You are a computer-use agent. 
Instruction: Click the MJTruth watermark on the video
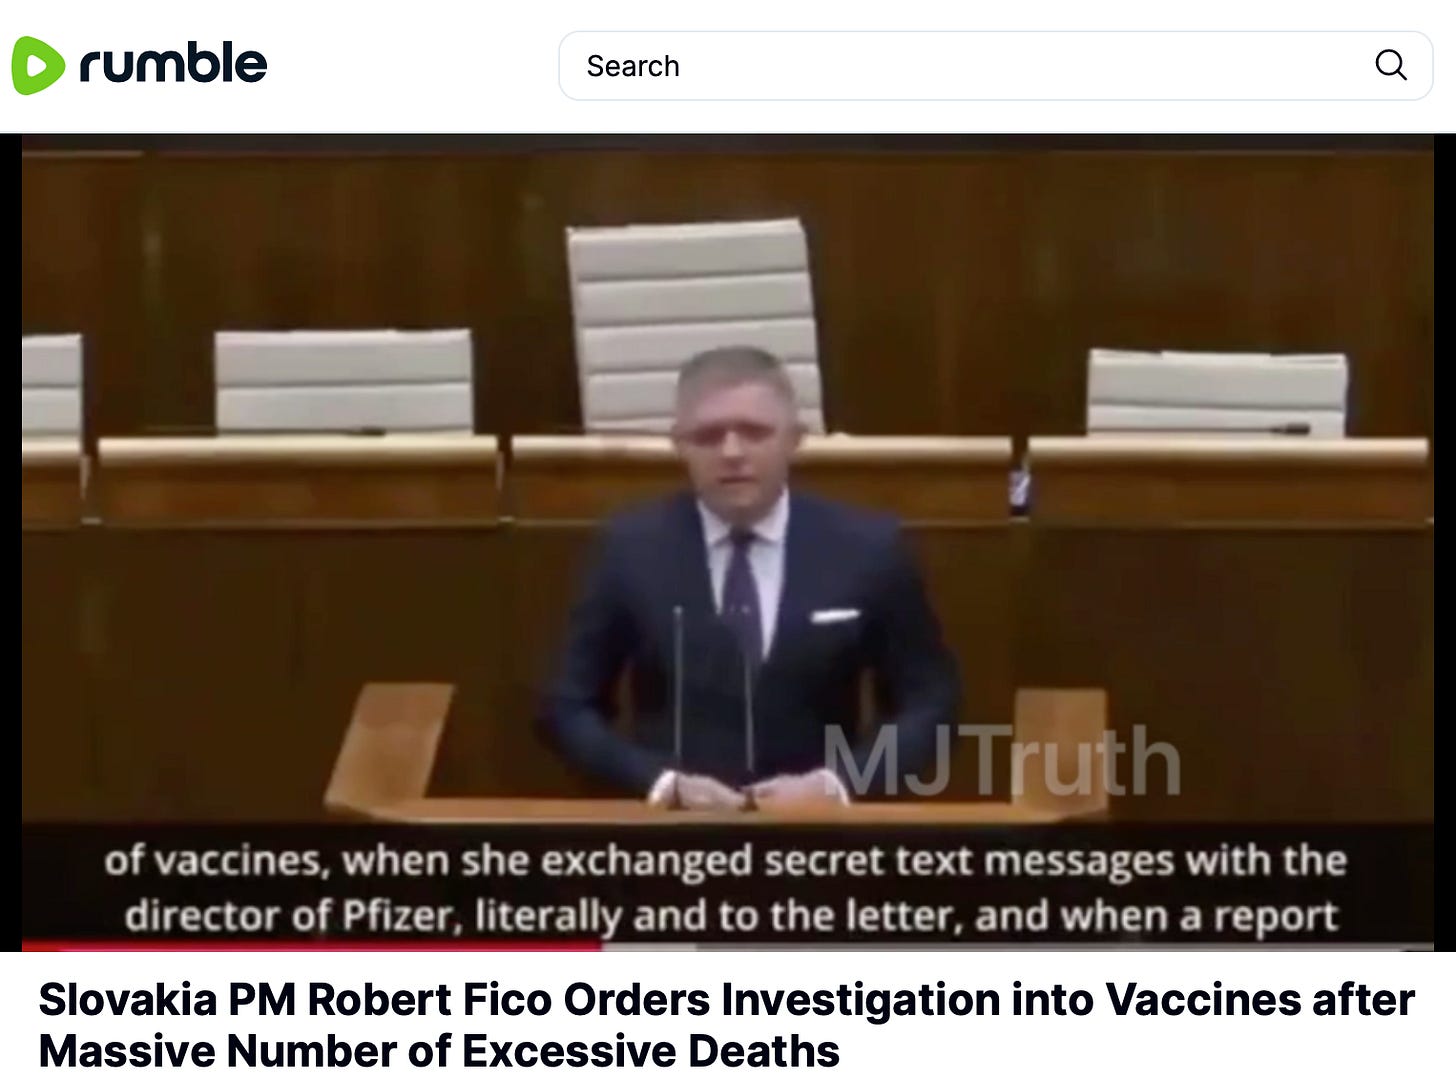[1001, 763]
